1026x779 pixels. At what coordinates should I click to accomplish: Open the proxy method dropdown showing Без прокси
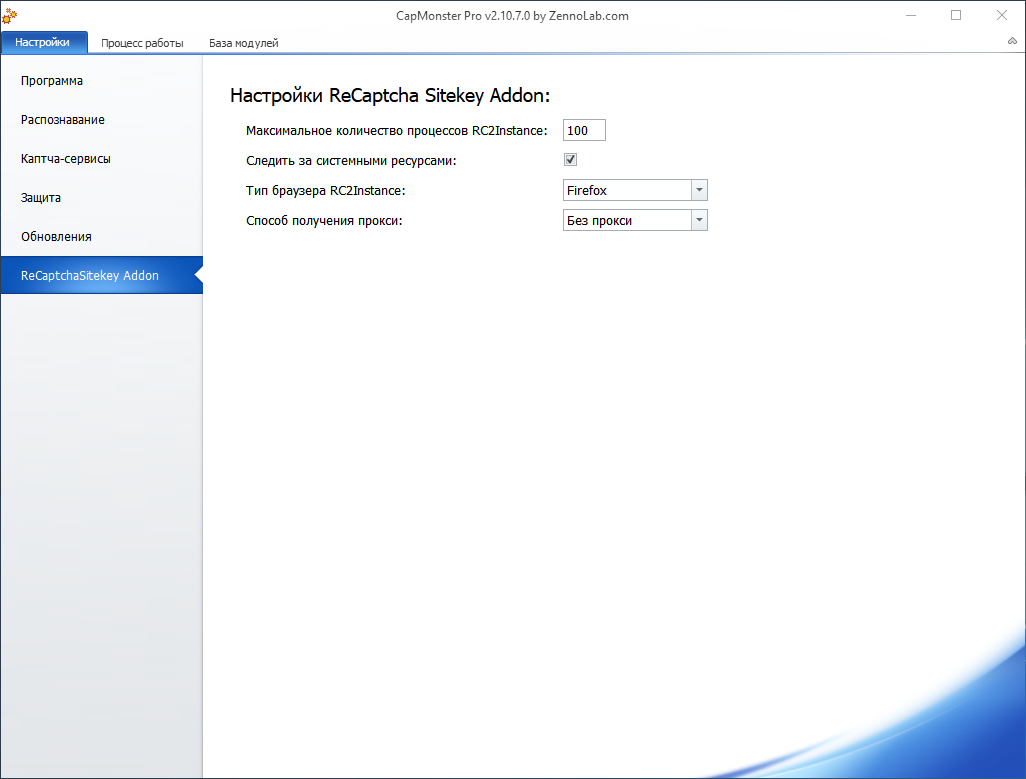pos(635,220)
